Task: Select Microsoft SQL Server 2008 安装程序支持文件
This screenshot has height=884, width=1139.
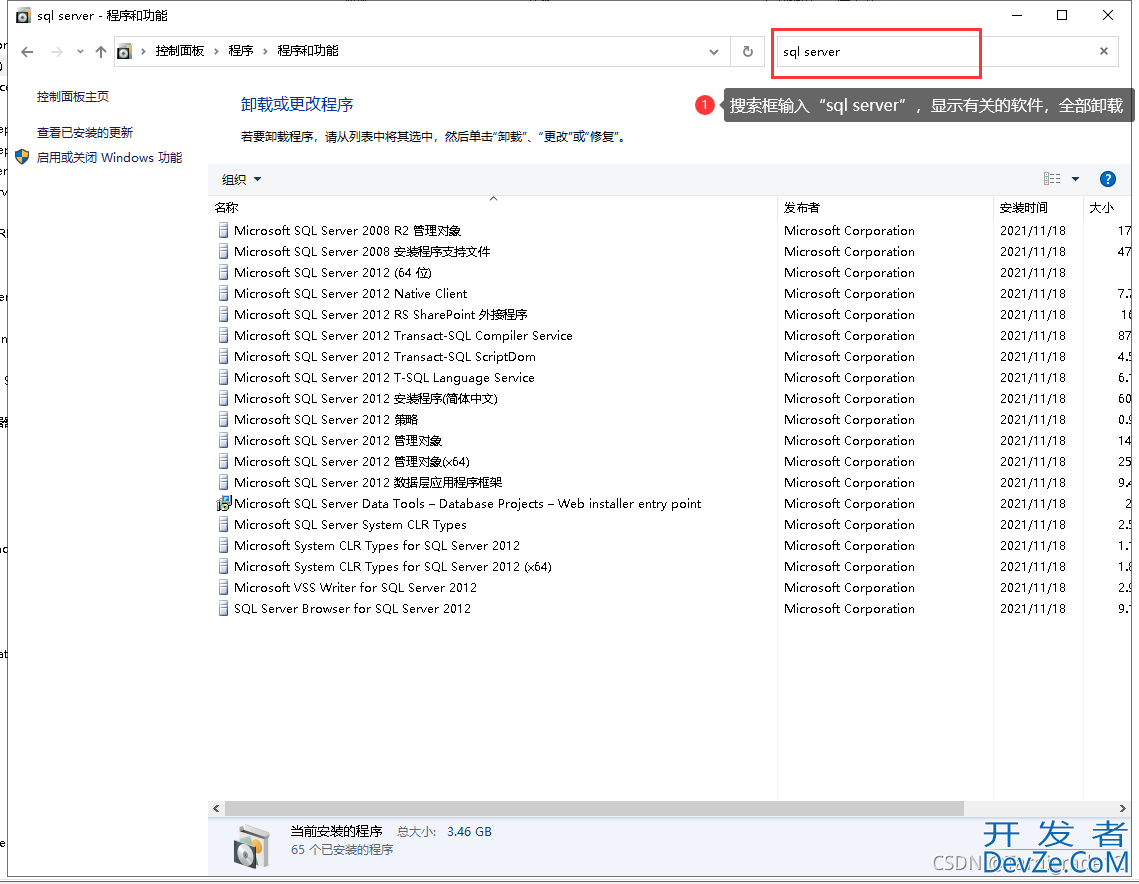Action: [362, 252]
